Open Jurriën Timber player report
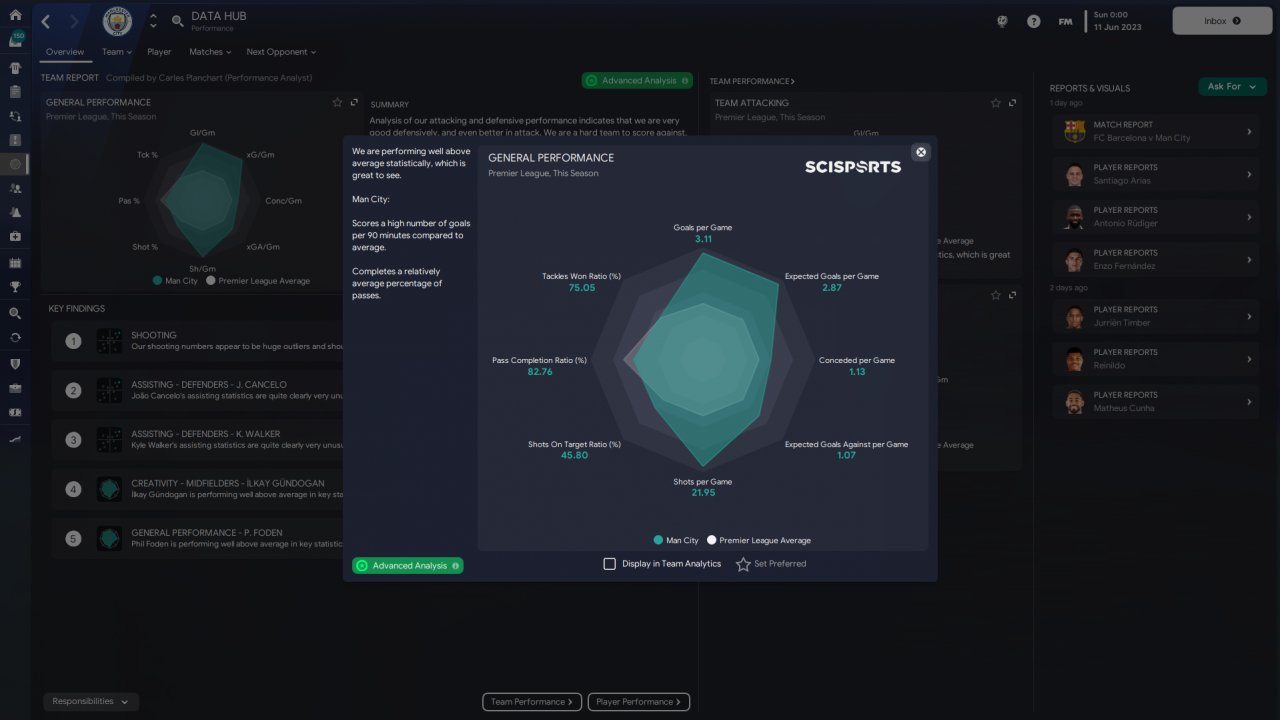Screen dimensions: 1280x720 click(x=1156, y=316)
